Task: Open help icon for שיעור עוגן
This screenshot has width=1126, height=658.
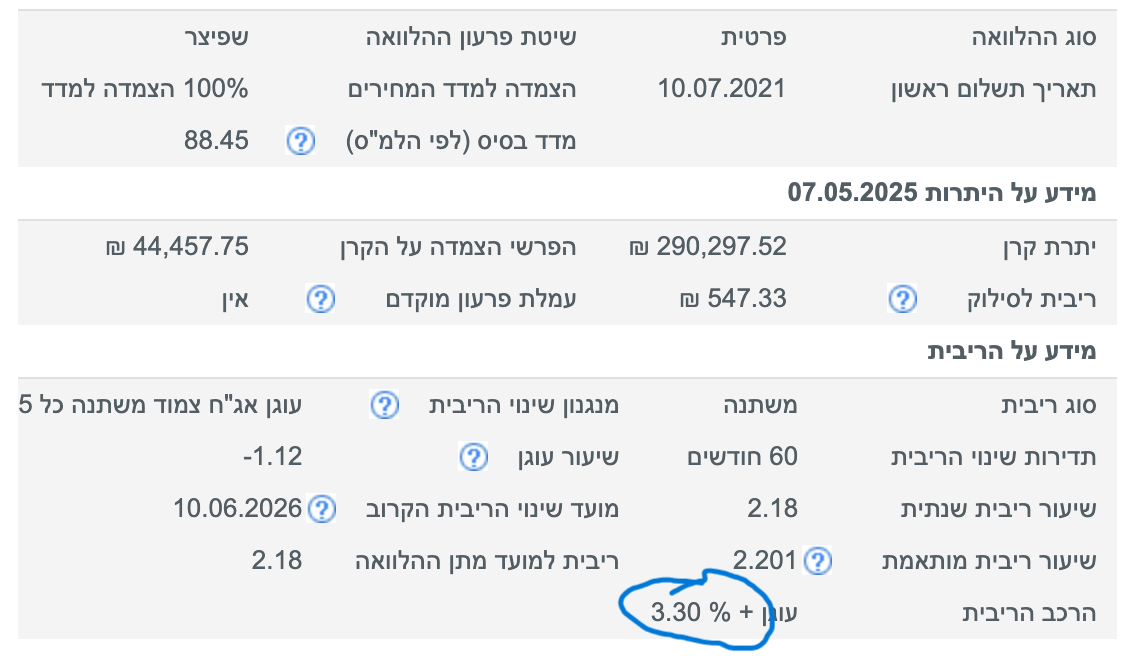Action: (473, 457)
